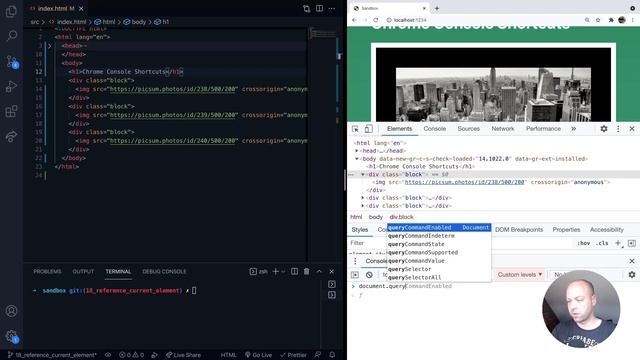
Task: Go back in Chrome
Action: coord(354,20)
